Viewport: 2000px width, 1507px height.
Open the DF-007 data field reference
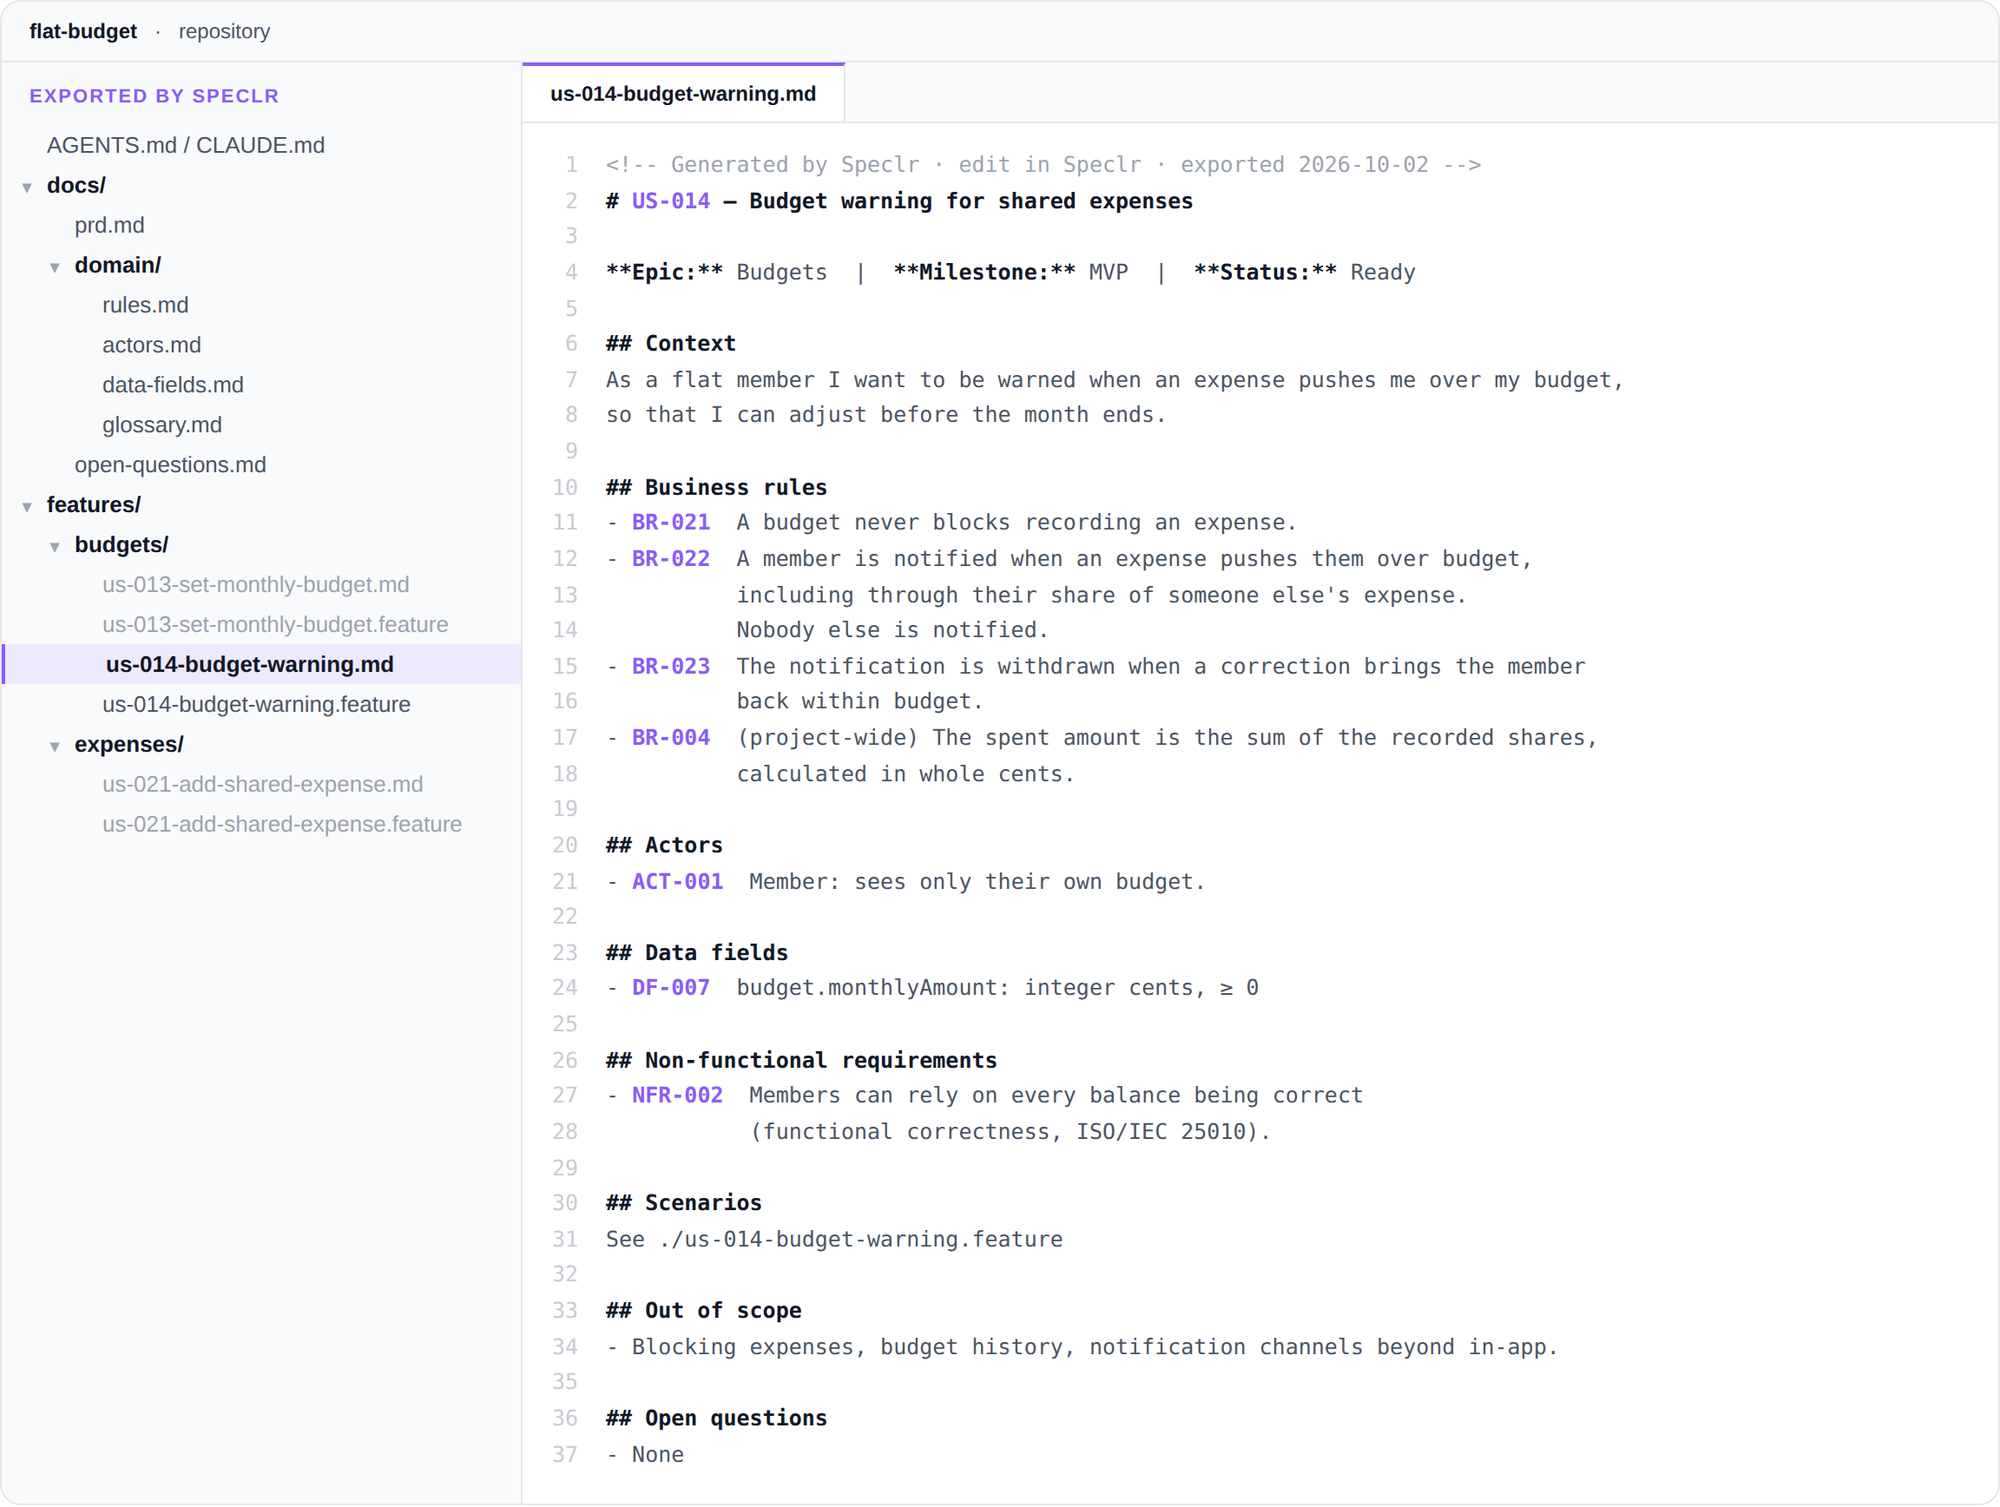[x=671, y=988]
